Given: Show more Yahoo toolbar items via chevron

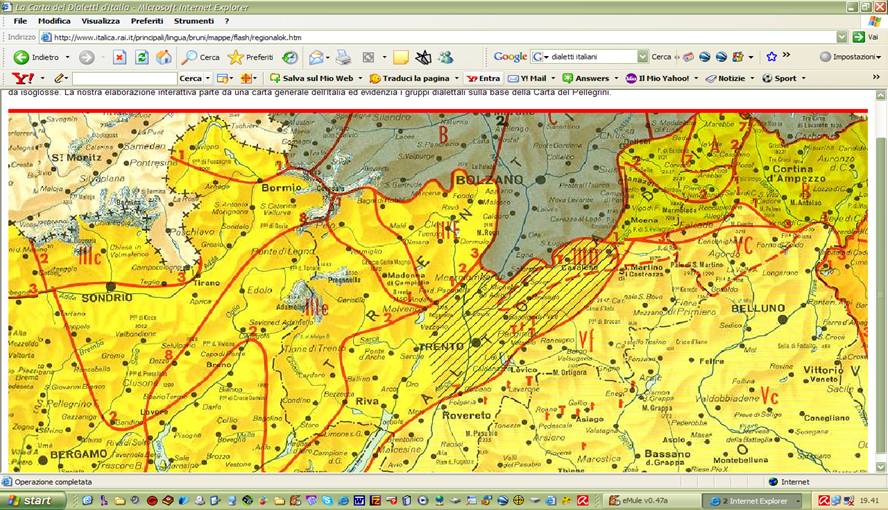Looking at the screenshot, I should pyautogui.click(x=876, y=77).
